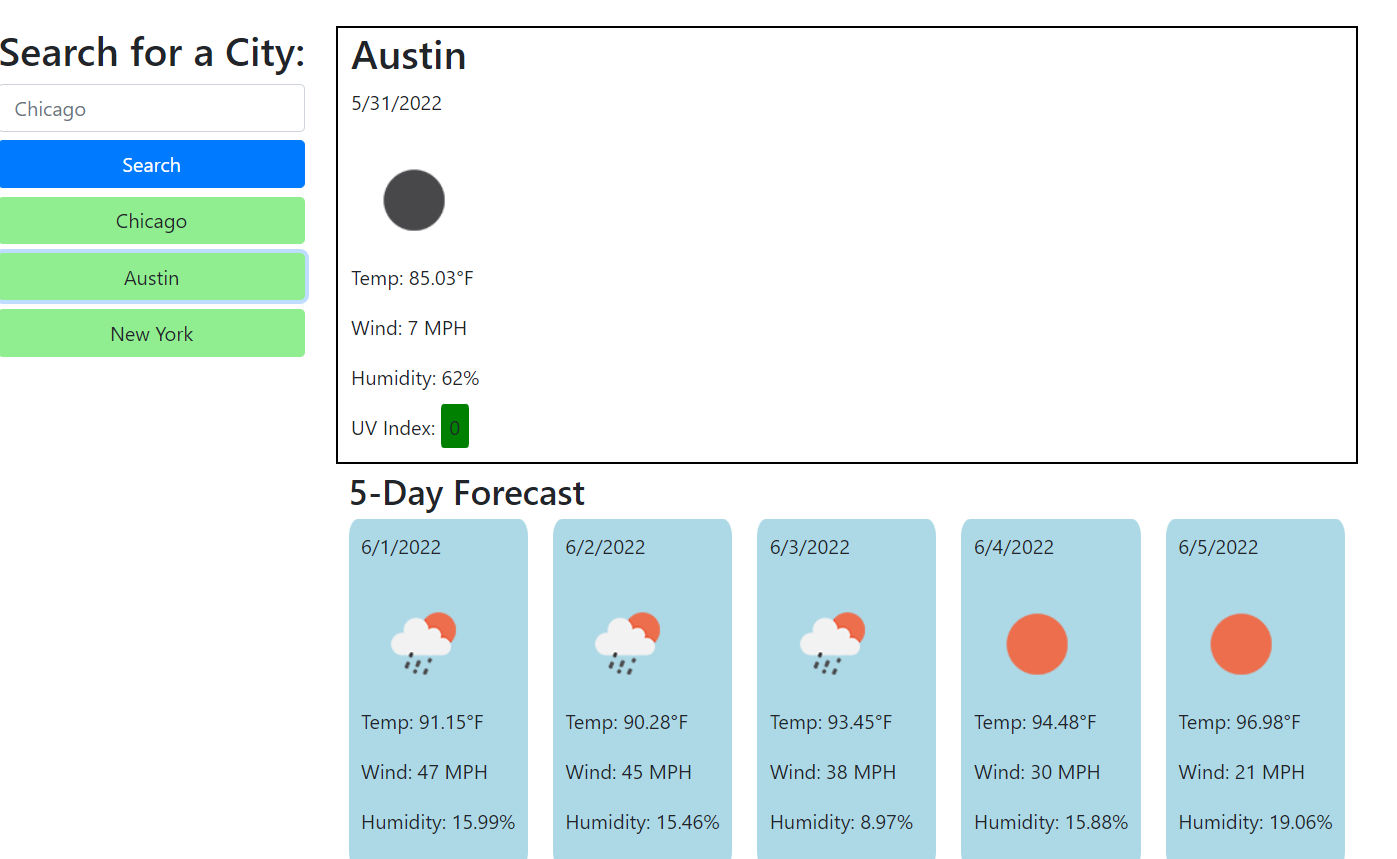Click the 6/5/2022 forecast date
This screenshot has height=859, width=1397.
pyautogui.click(x=1218, y=547)
